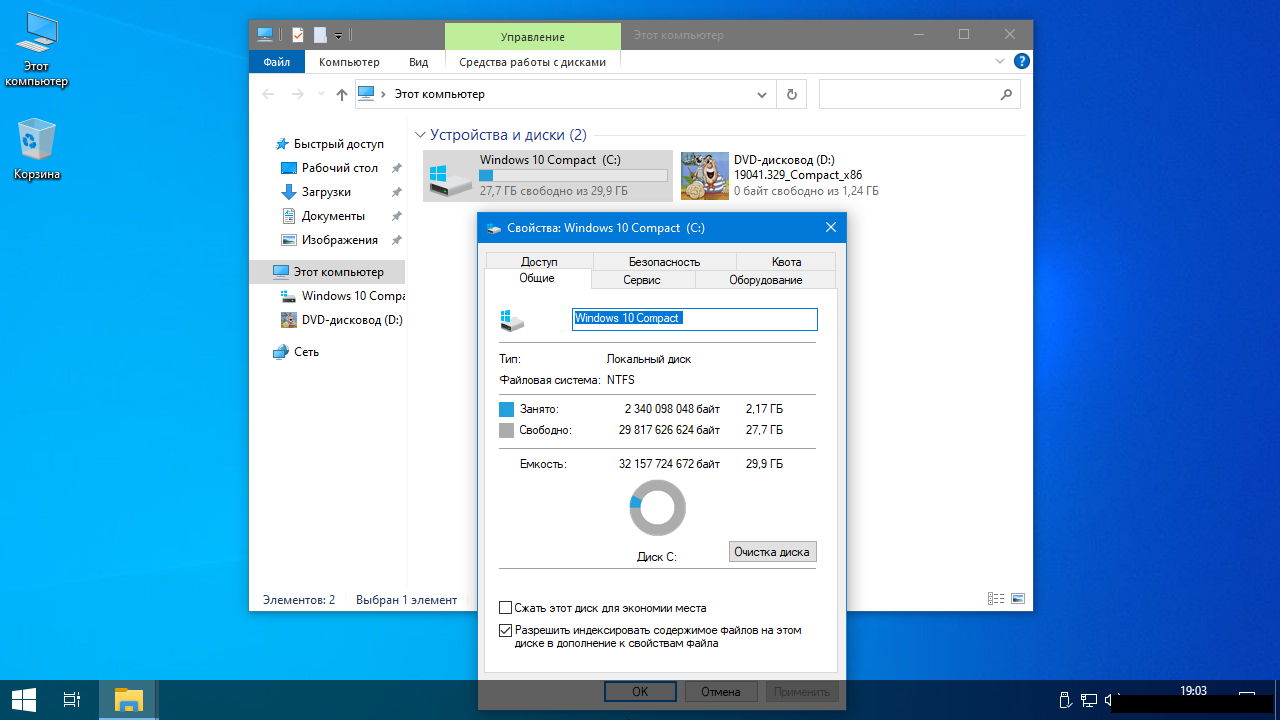1280x720 pixels.
Task: Select Этот компьютер in the navigation pane
Action: [328, 272]
